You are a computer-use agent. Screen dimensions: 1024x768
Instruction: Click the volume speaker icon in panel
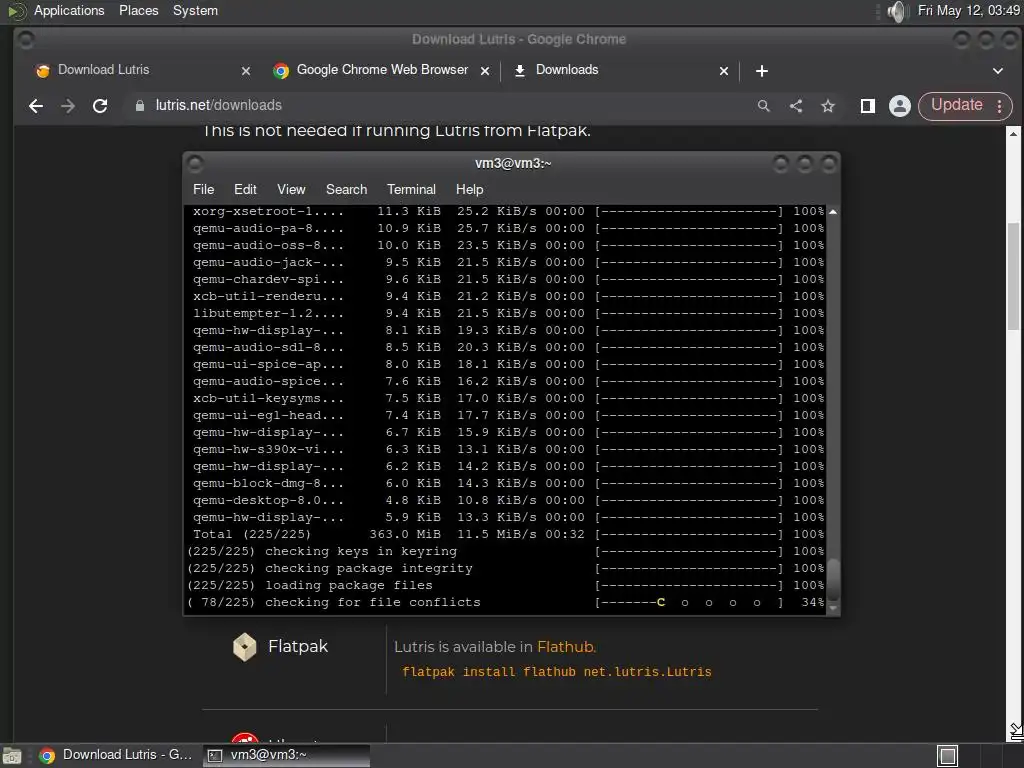(x=899, y=11)
